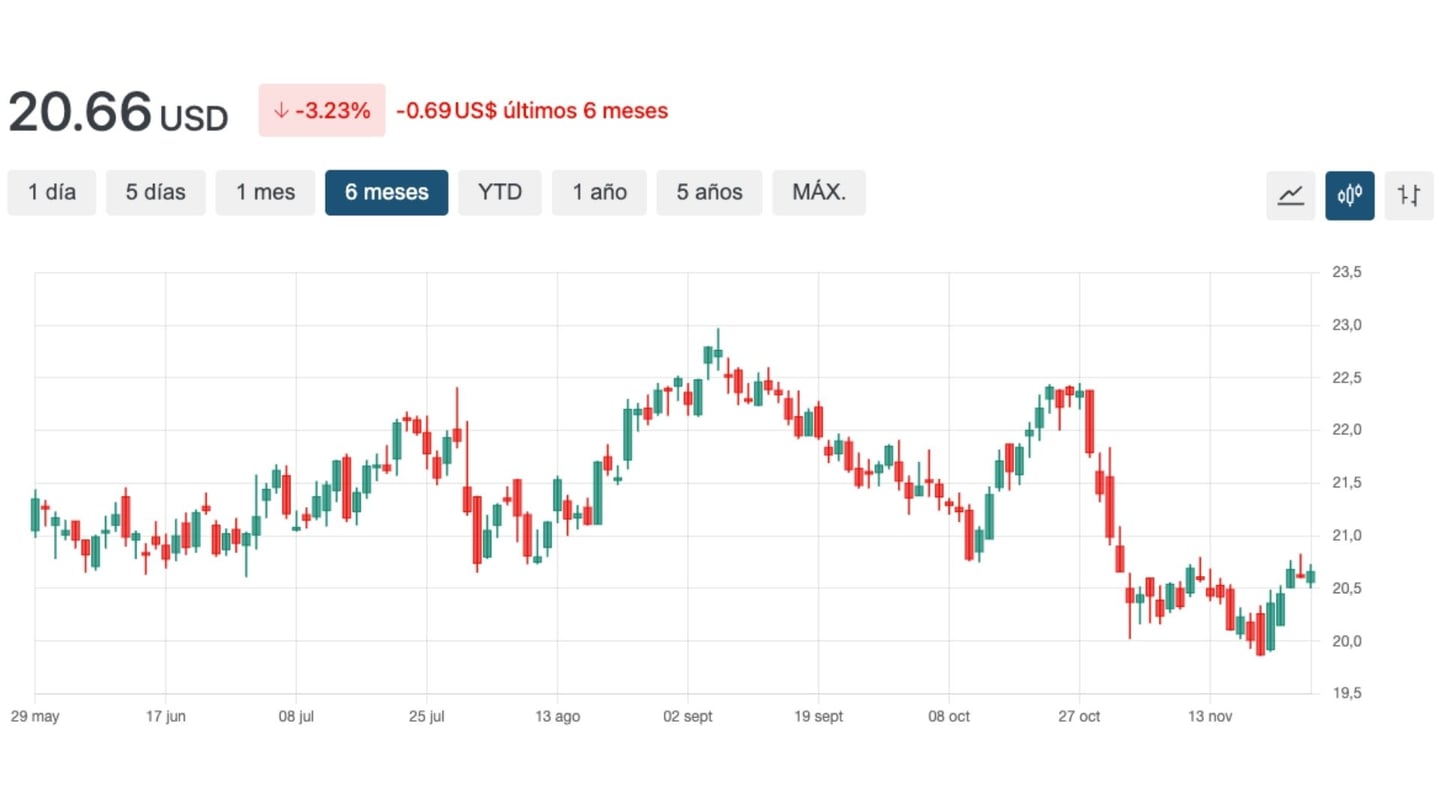Click the 20.66 USD price text
Image resolution: width=1440 pixels, height=810 pixels.
118,112
